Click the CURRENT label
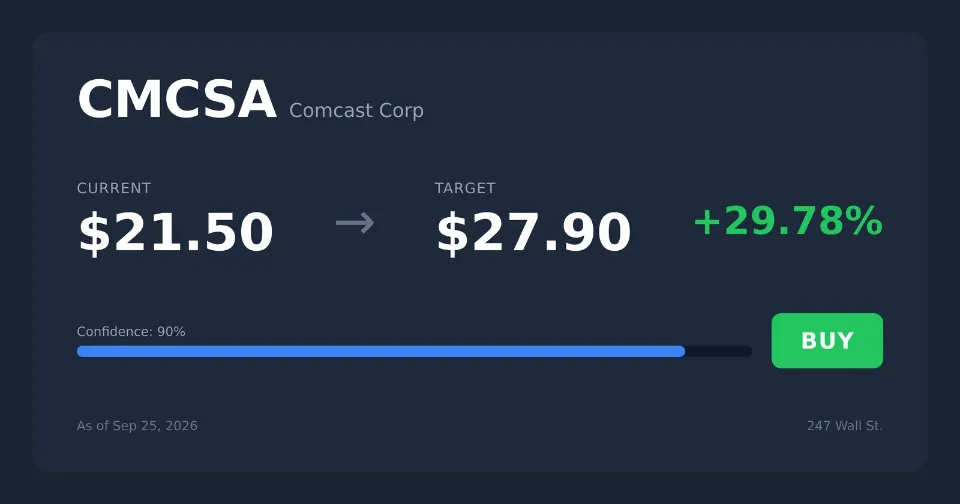This screenshot has height=504, width=960. [x=114, y=188]
